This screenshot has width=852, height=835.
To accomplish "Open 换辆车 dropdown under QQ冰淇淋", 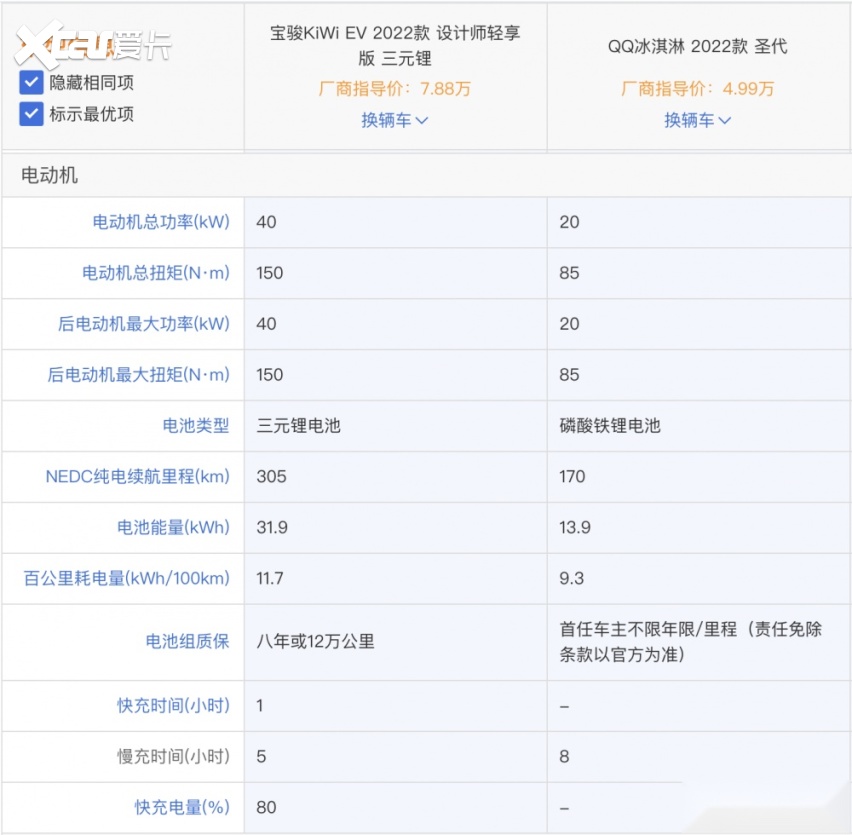I will 698,120.
